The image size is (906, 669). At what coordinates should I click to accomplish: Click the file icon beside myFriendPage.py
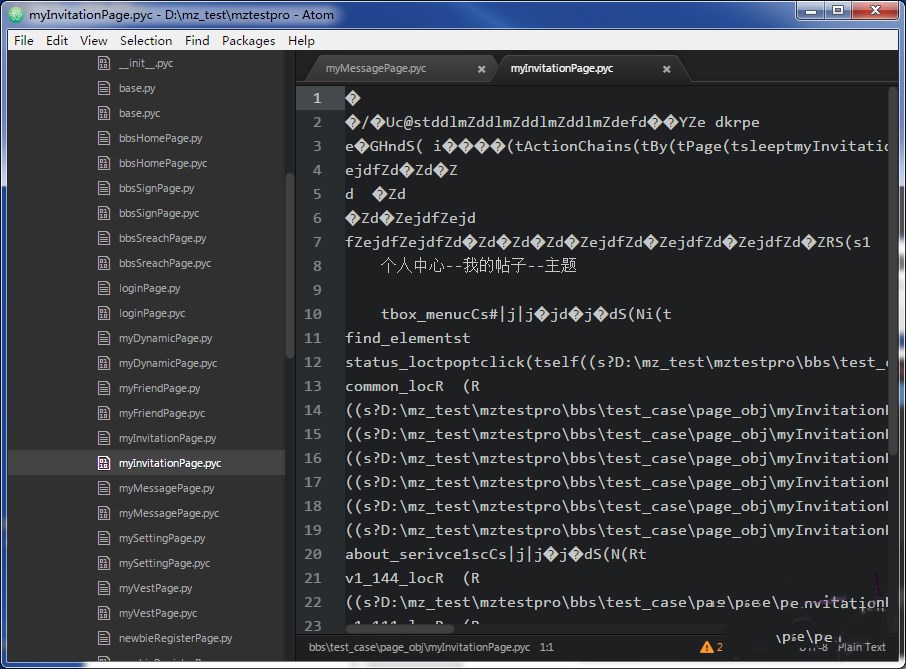[103, 388]
